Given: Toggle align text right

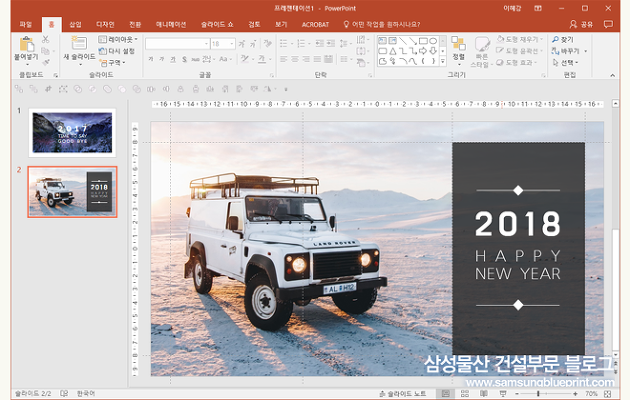Looking at the screenshot, I should pyautogui.click(x=306, y=59).
